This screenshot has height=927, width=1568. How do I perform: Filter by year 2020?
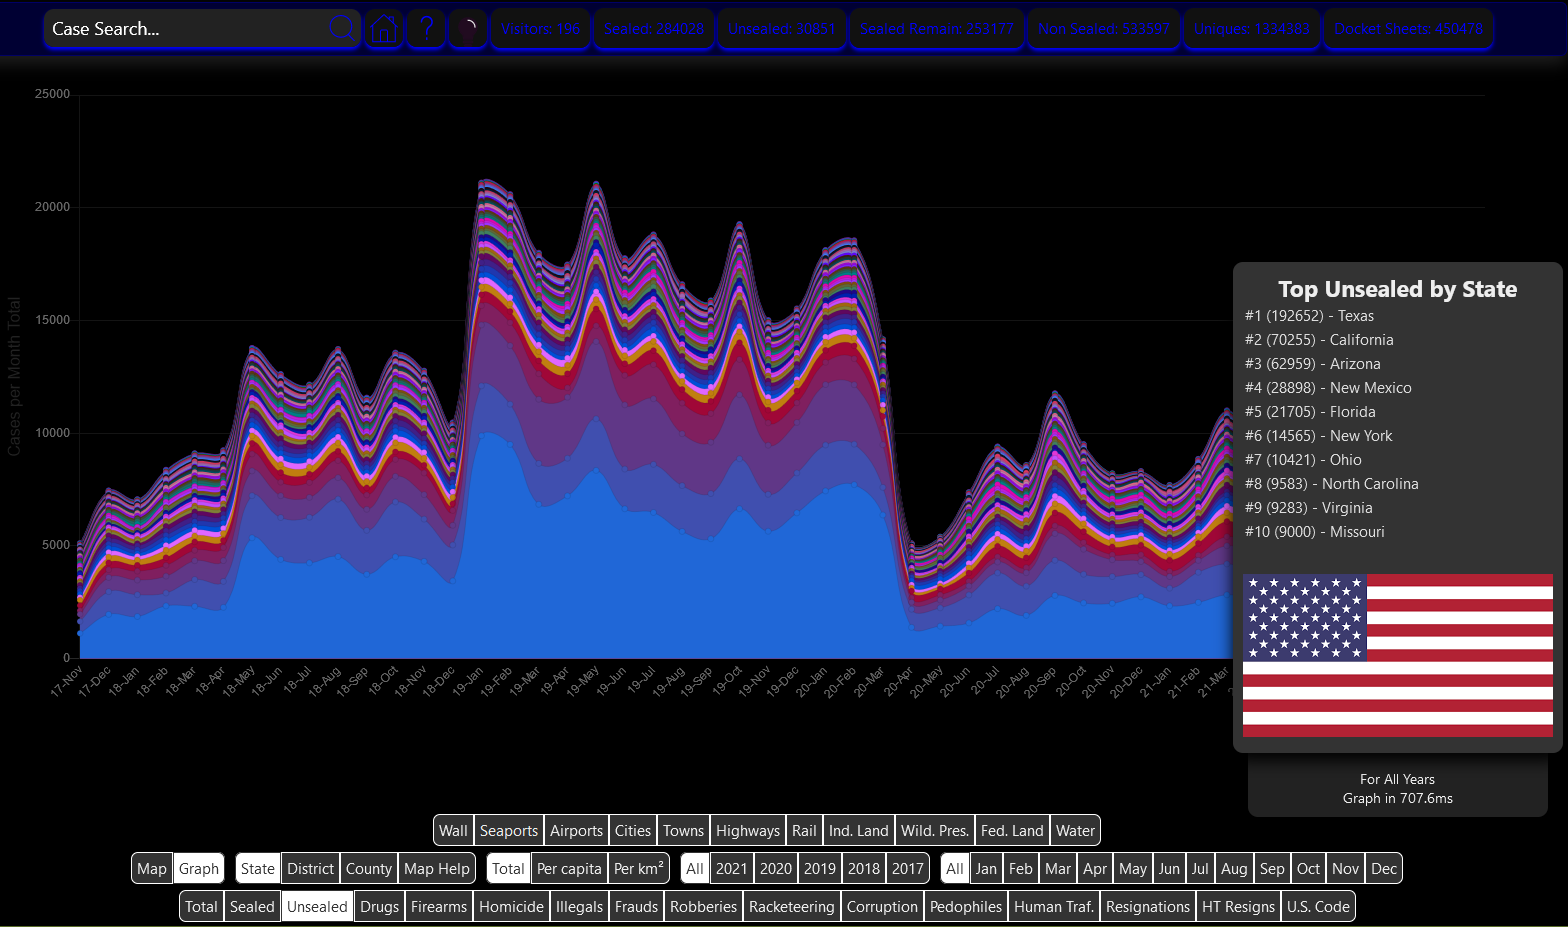[776, 868]
